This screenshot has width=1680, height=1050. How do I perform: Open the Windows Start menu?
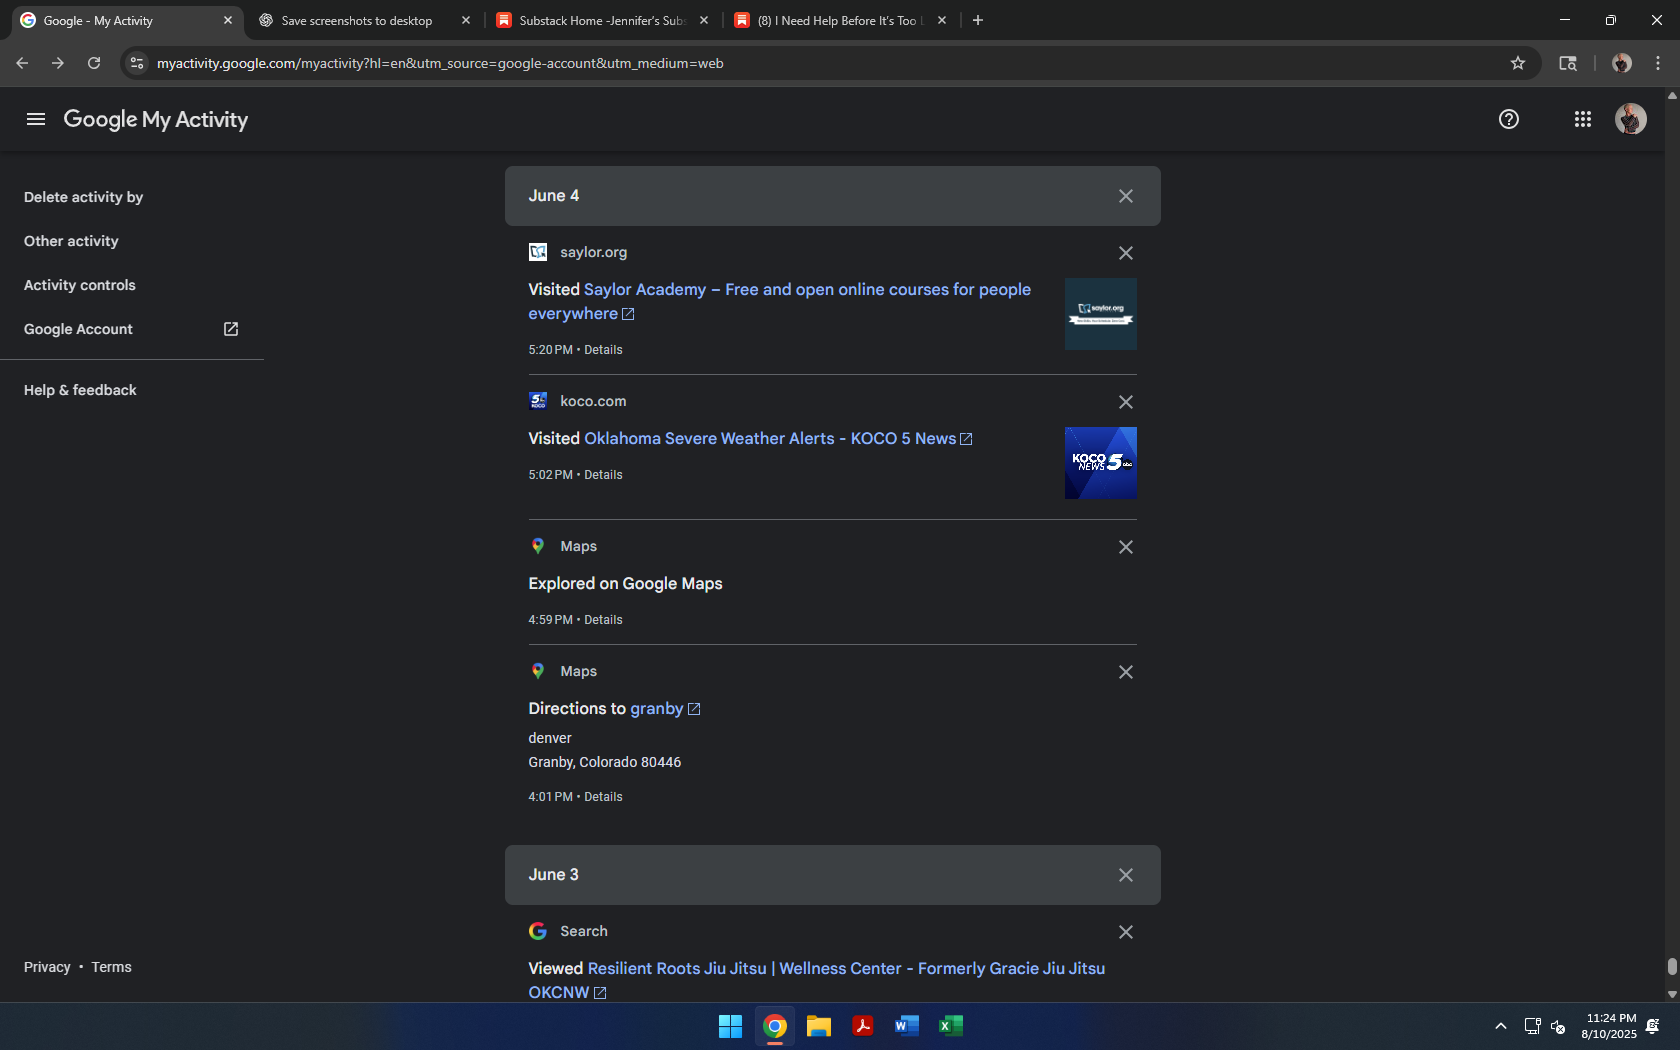coord(731,1026)
